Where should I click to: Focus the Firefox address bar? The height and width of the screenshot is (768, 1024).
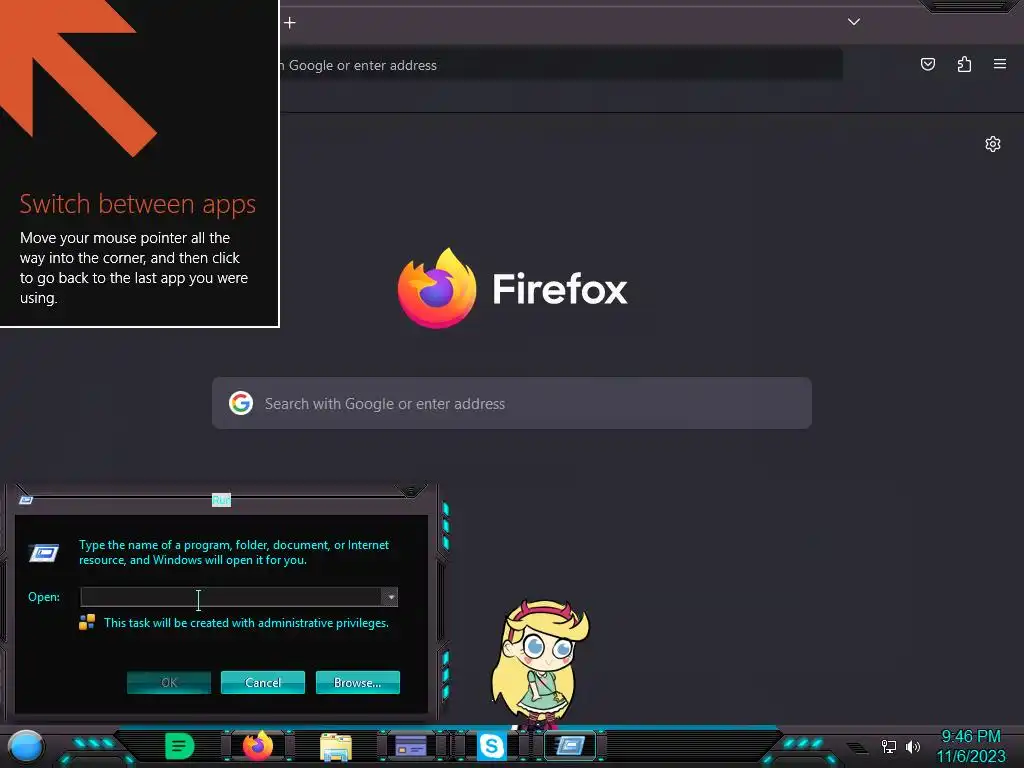click(560, 65)
